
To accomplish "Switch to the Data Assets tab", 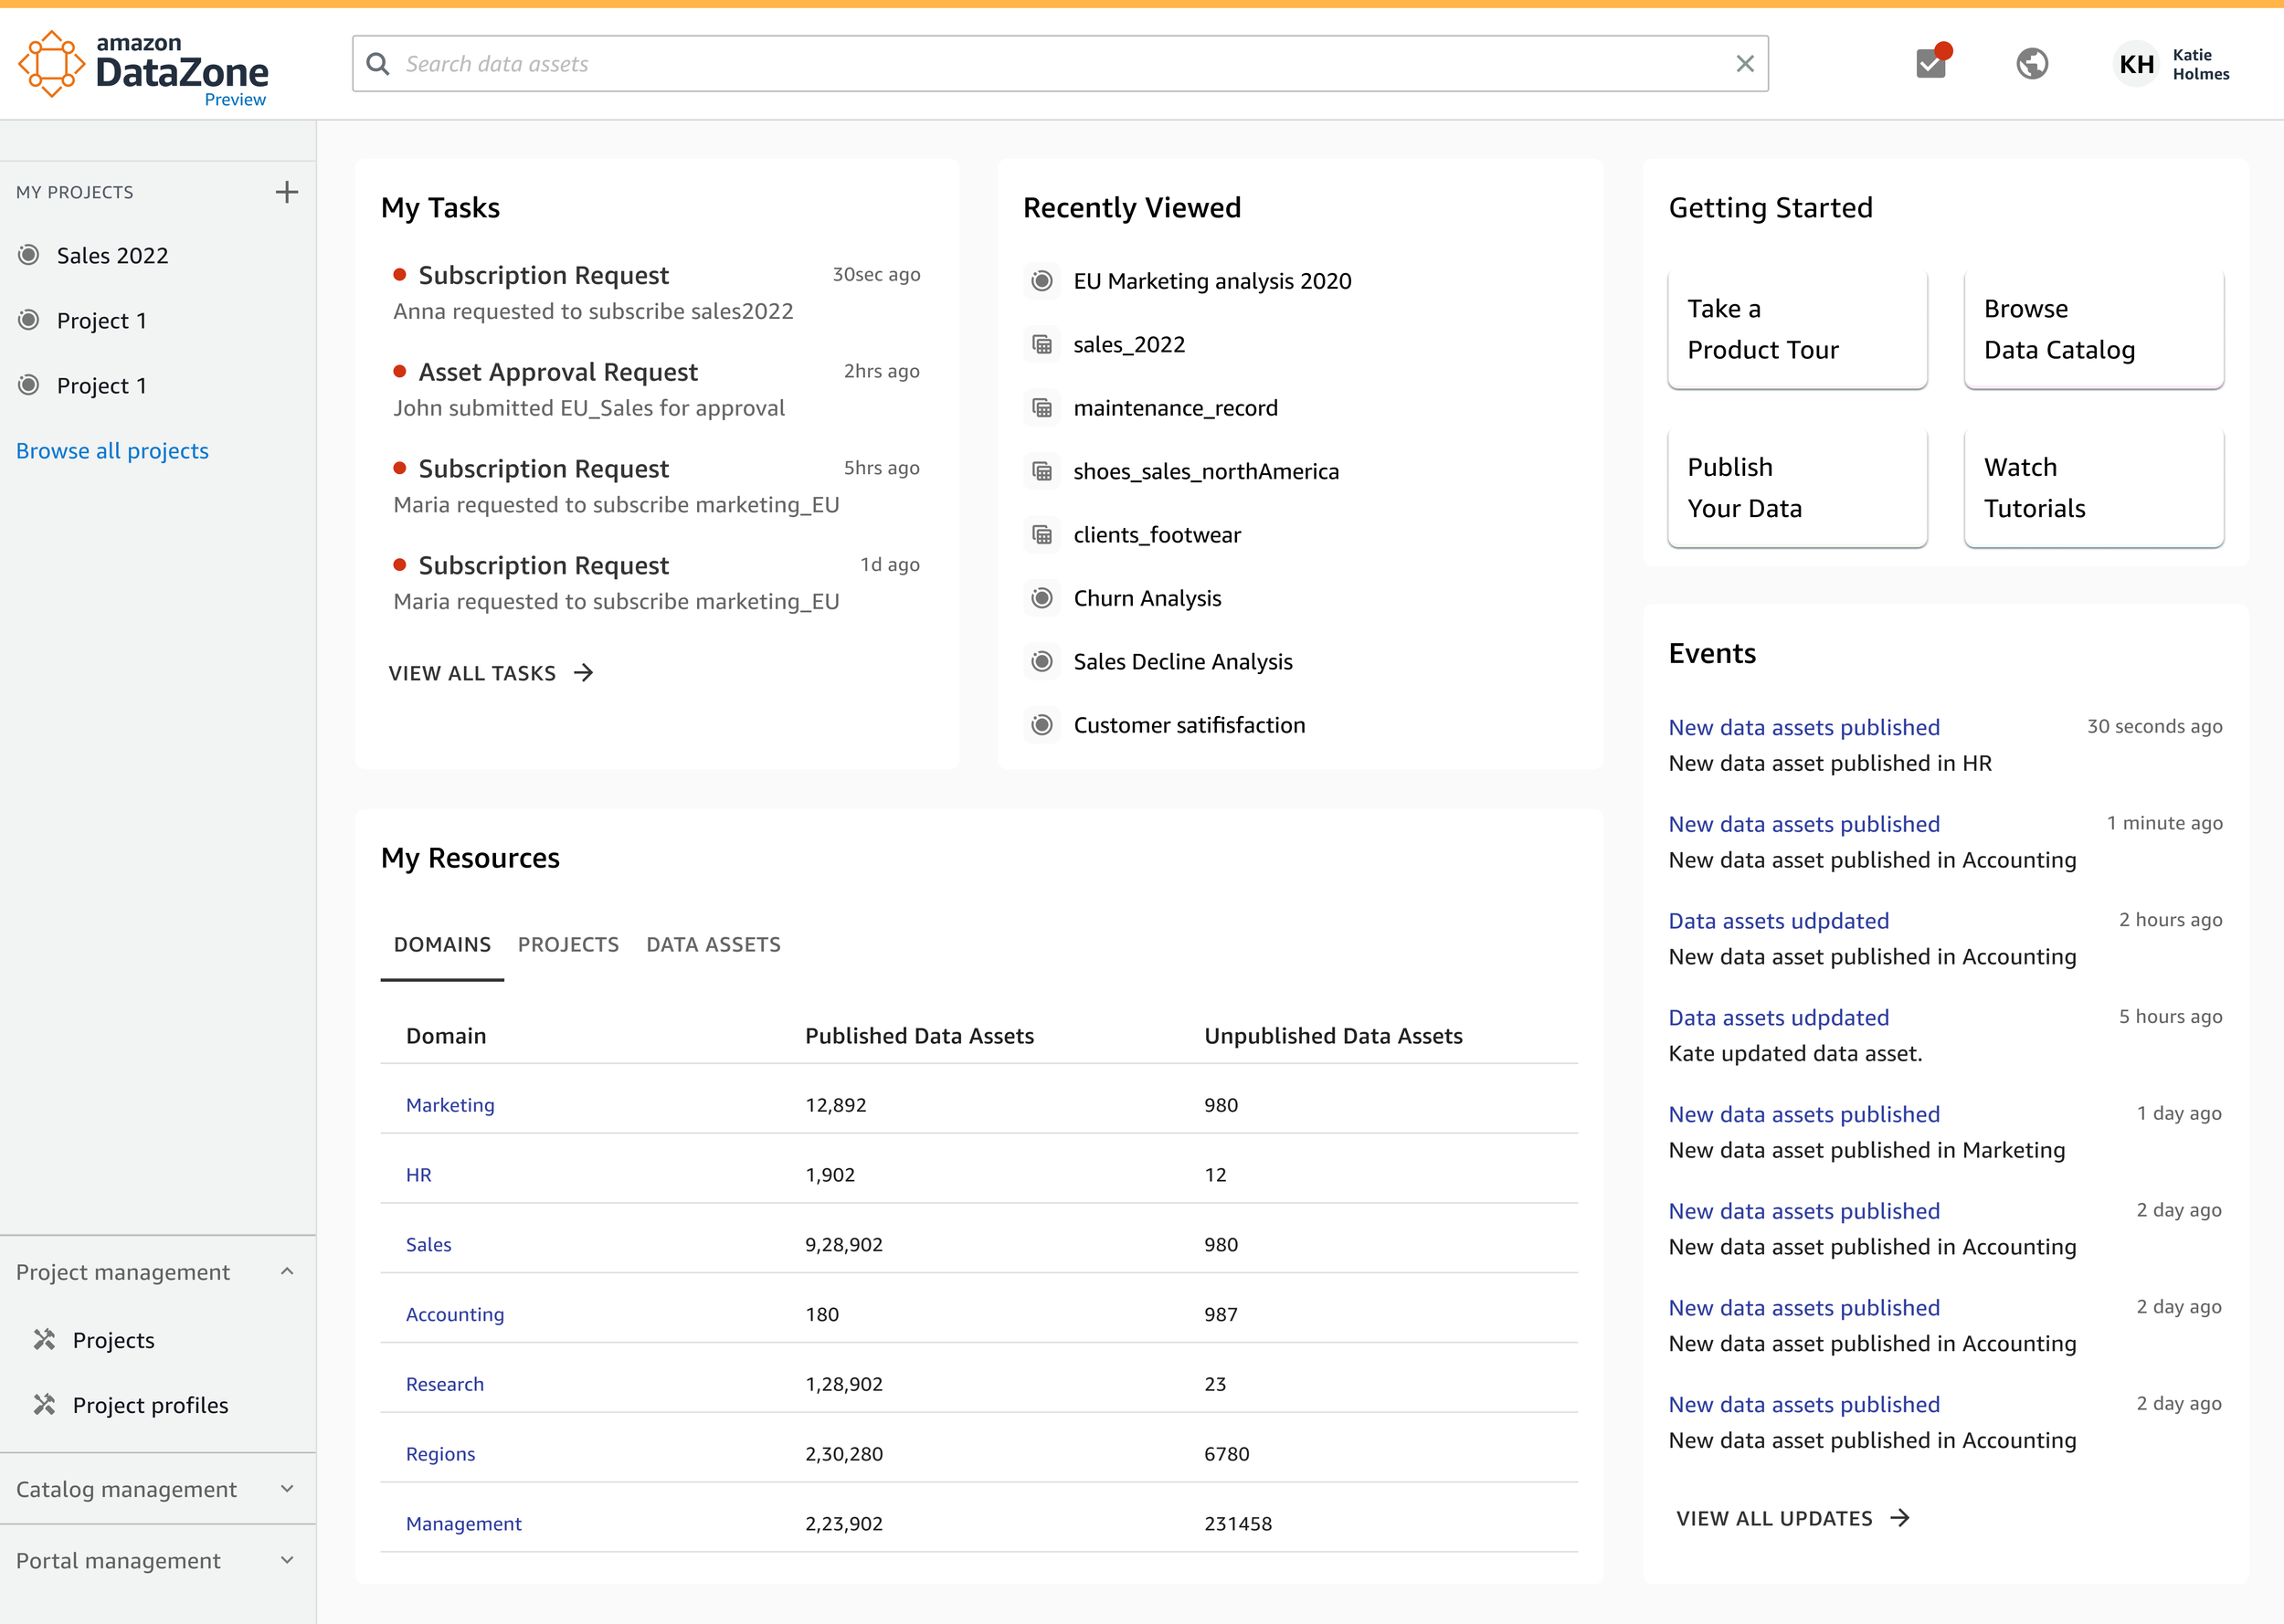I will (x=713, y=944).
